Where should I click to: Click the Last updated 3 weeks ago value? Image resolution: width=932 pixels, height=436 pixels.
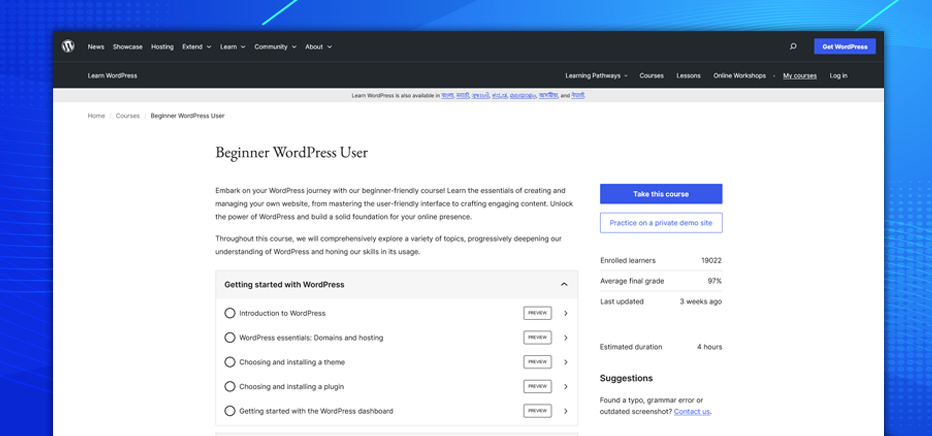click(x=701, y=301)
